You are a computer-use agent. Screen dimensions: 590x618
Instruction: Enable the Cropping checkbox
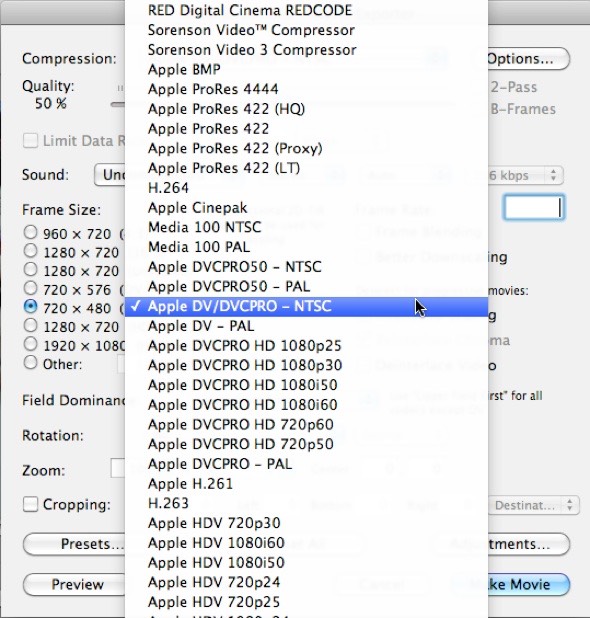30,504
